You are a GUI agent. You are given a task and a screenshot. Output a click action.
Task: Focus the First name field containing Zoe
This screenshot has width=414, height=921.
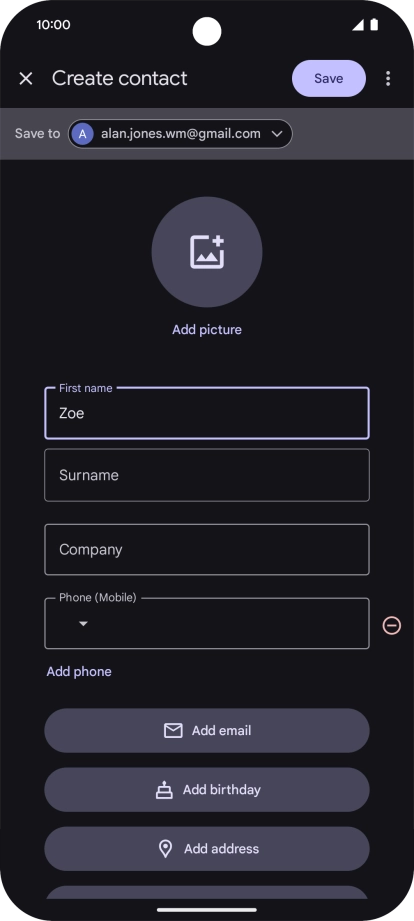[x=207, y=413]
